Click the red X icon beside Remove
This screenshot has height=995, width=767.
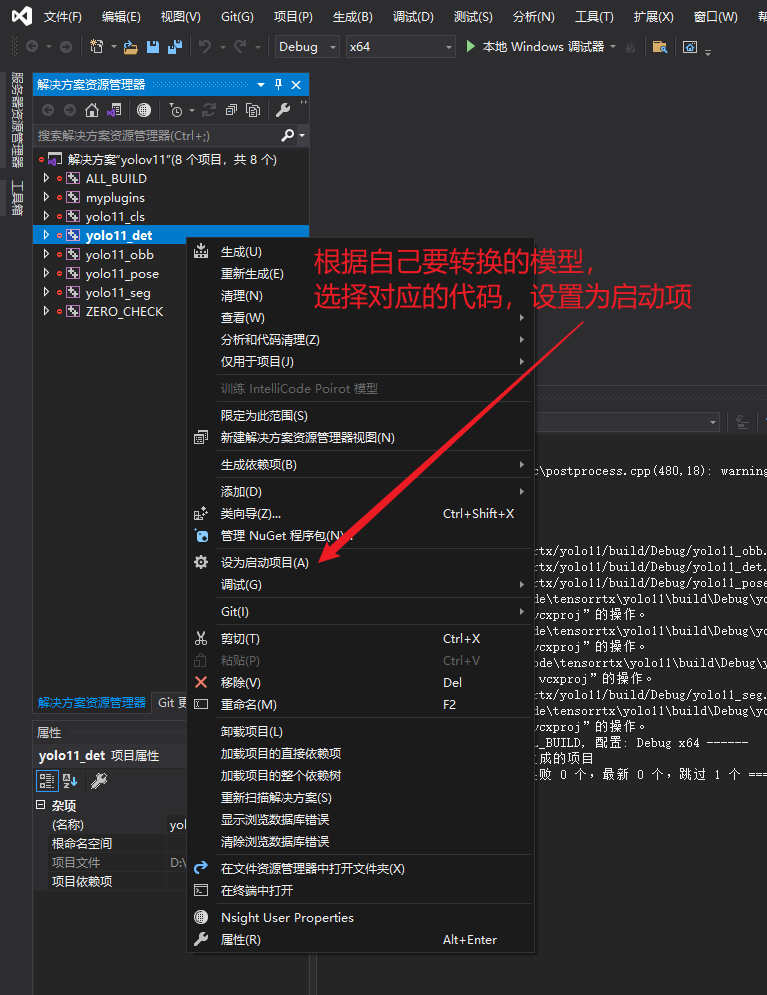coord(201,682)
